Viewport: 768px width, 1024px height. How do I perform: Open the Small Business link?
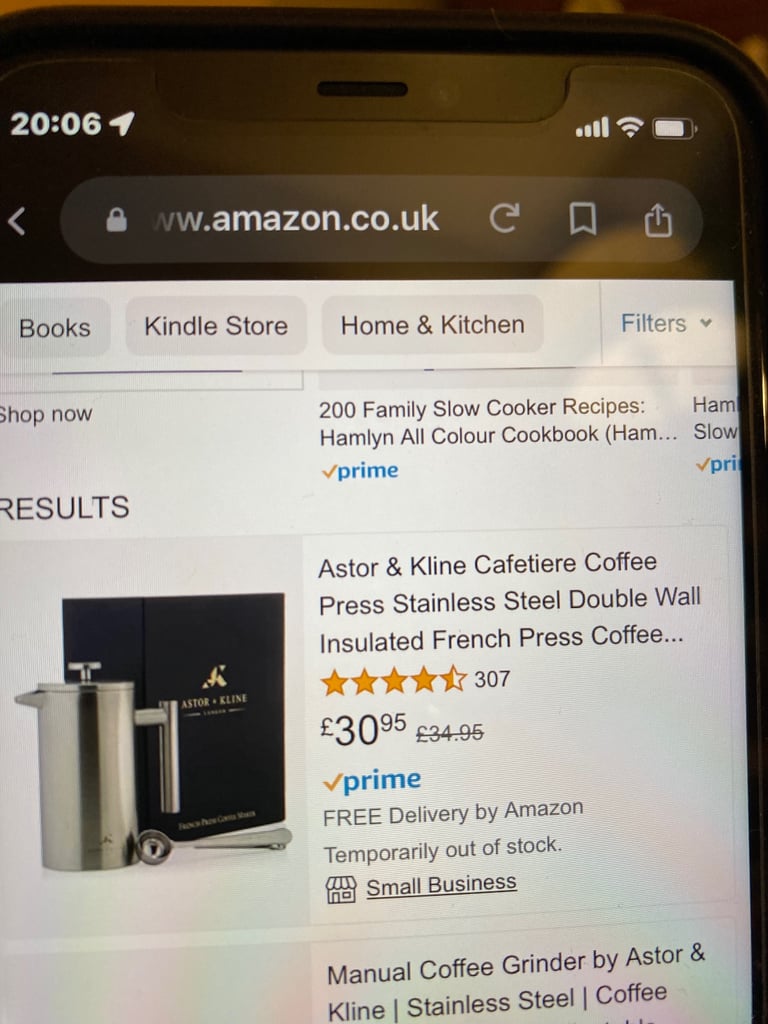[441, 886]
